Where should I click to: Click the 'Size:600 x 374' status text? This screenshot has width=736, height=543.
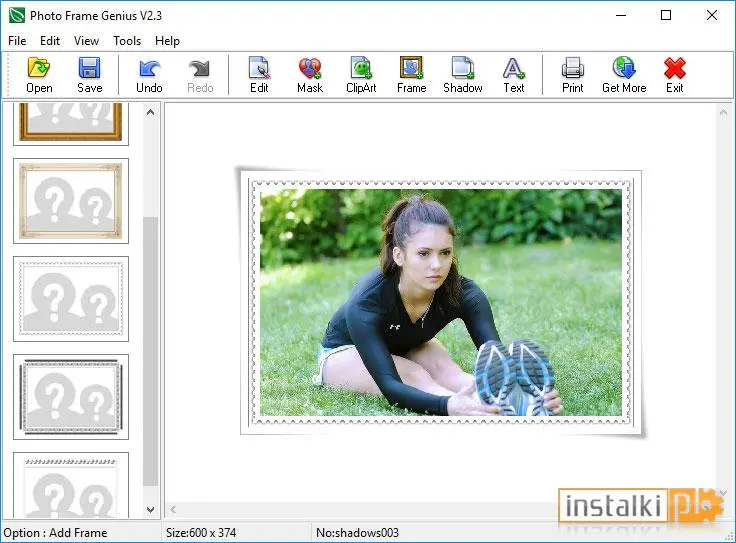201,533
